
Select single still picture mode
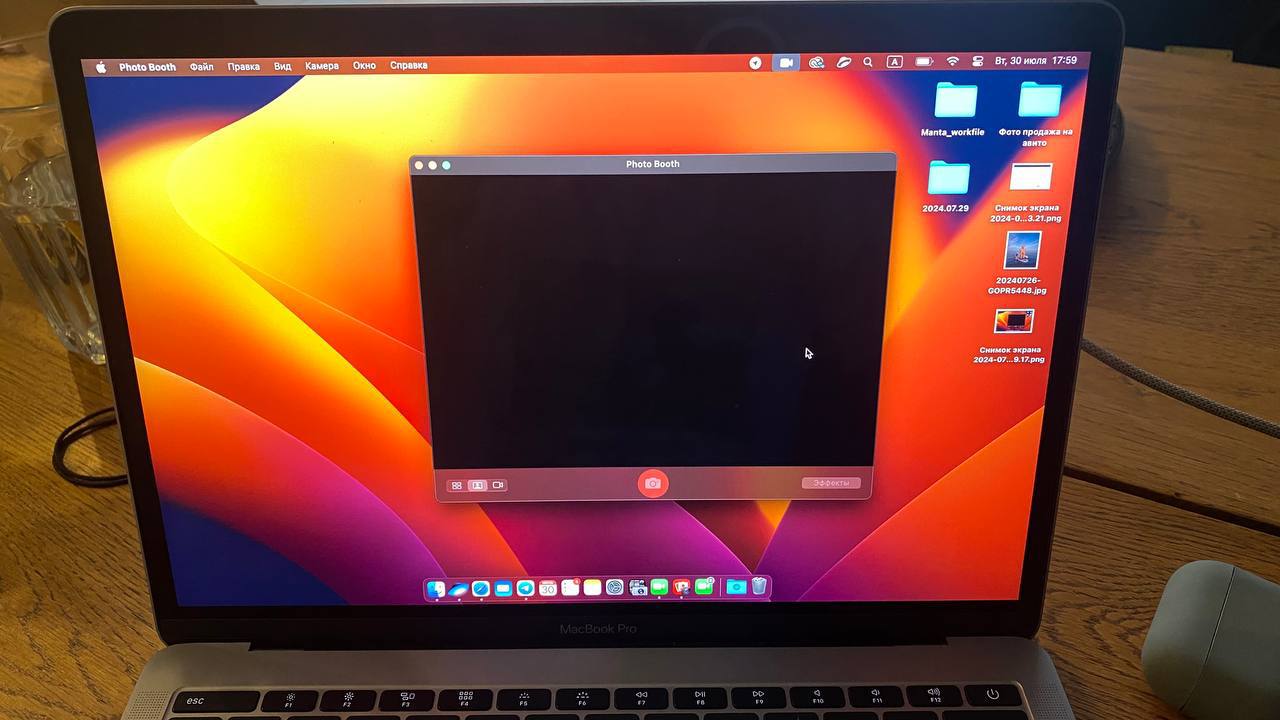pyautogui.click(x=478, y=485)
